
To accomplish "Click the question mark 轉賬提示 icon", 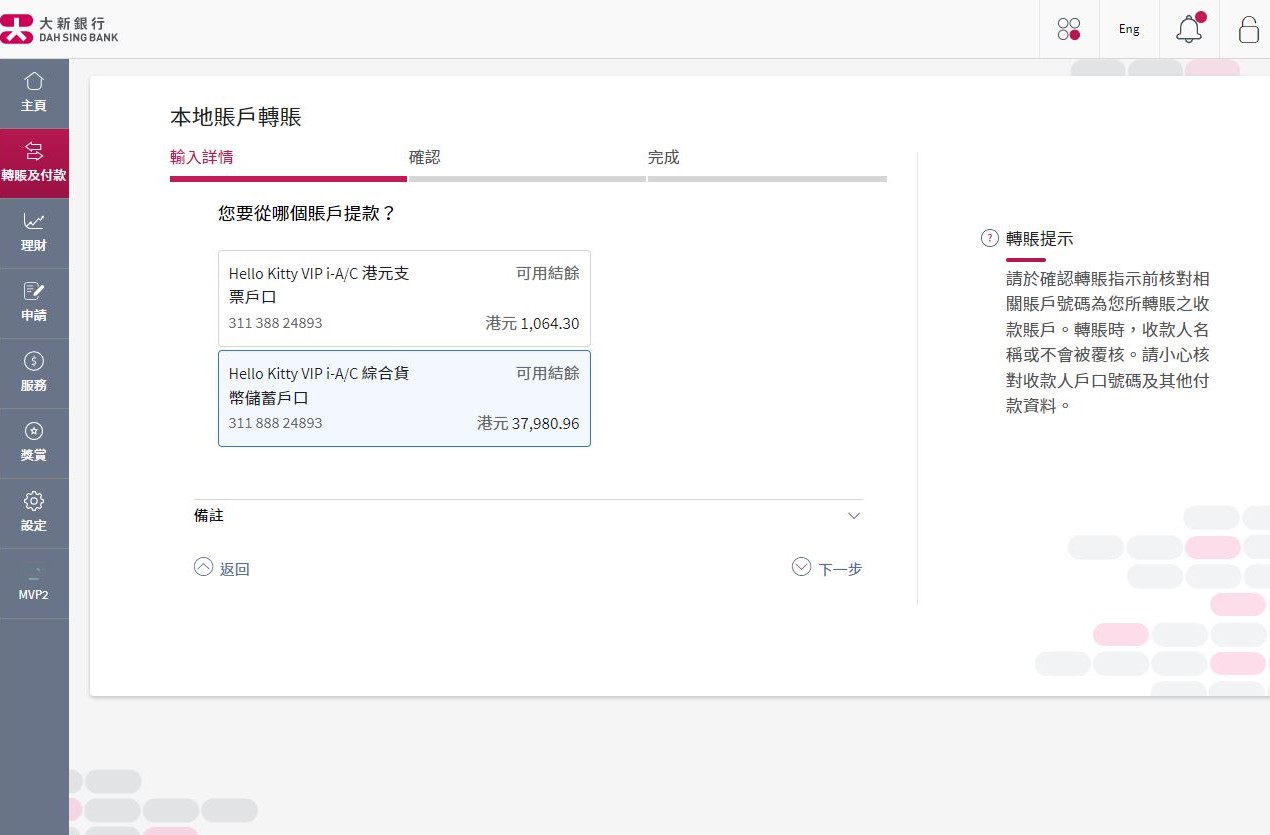I will 990,238.
